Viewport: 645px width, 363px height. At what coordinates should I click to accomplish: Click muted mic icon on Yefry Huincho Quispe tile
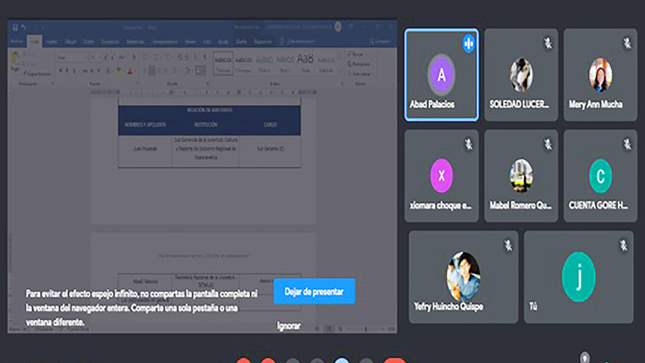[x=508, y=246]
